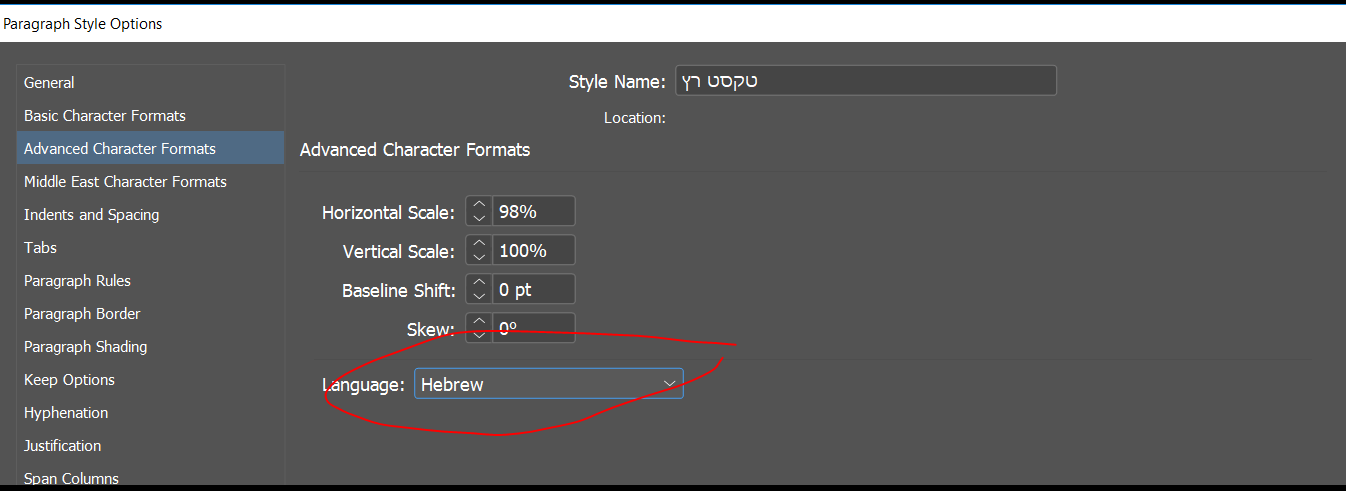Go to Keep Options
This screenshot has height=491, width=1346.
[70, 380]
